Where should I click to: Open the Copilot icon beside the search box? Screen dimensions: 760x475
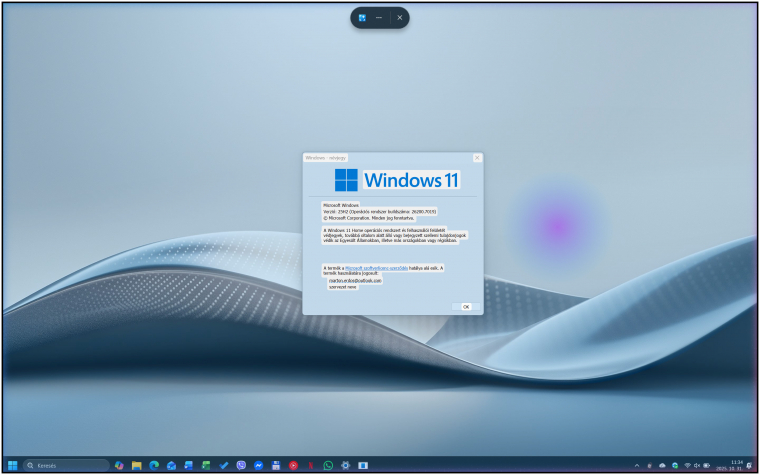[x=119, y=465]
